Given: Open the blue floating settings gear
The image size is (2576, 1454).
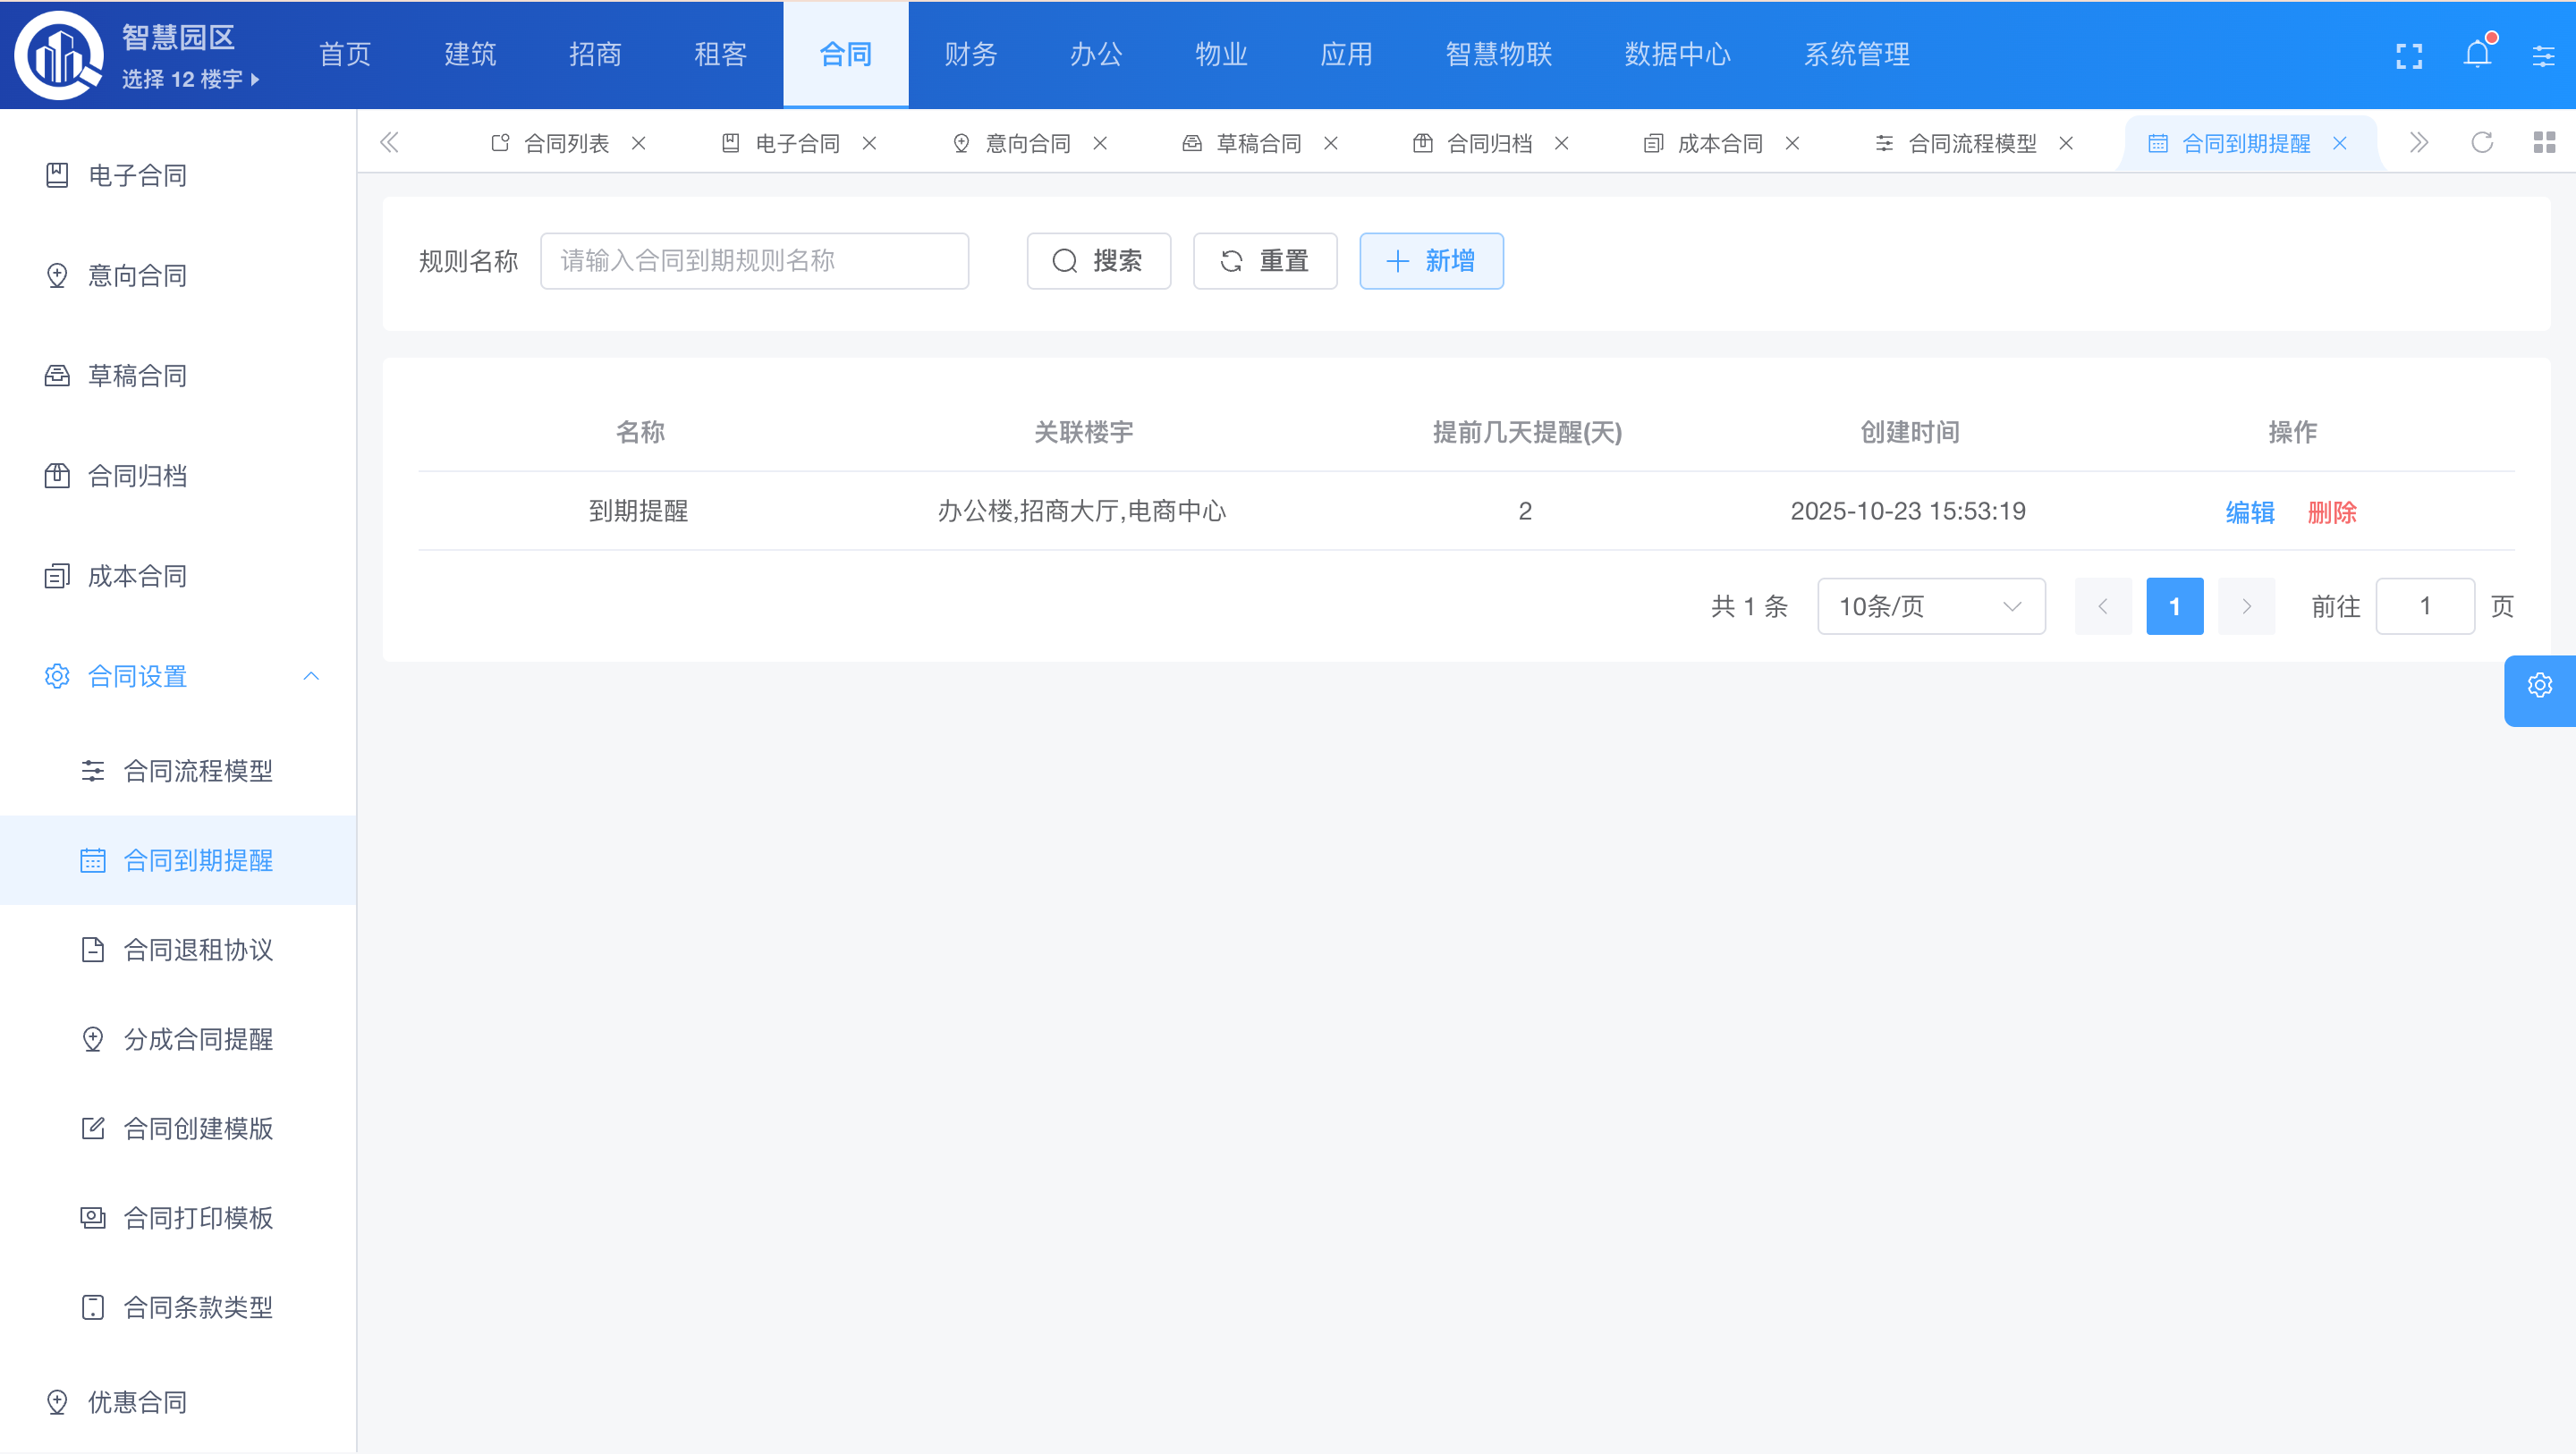Looking at the screenshot, I should 2540,686.
